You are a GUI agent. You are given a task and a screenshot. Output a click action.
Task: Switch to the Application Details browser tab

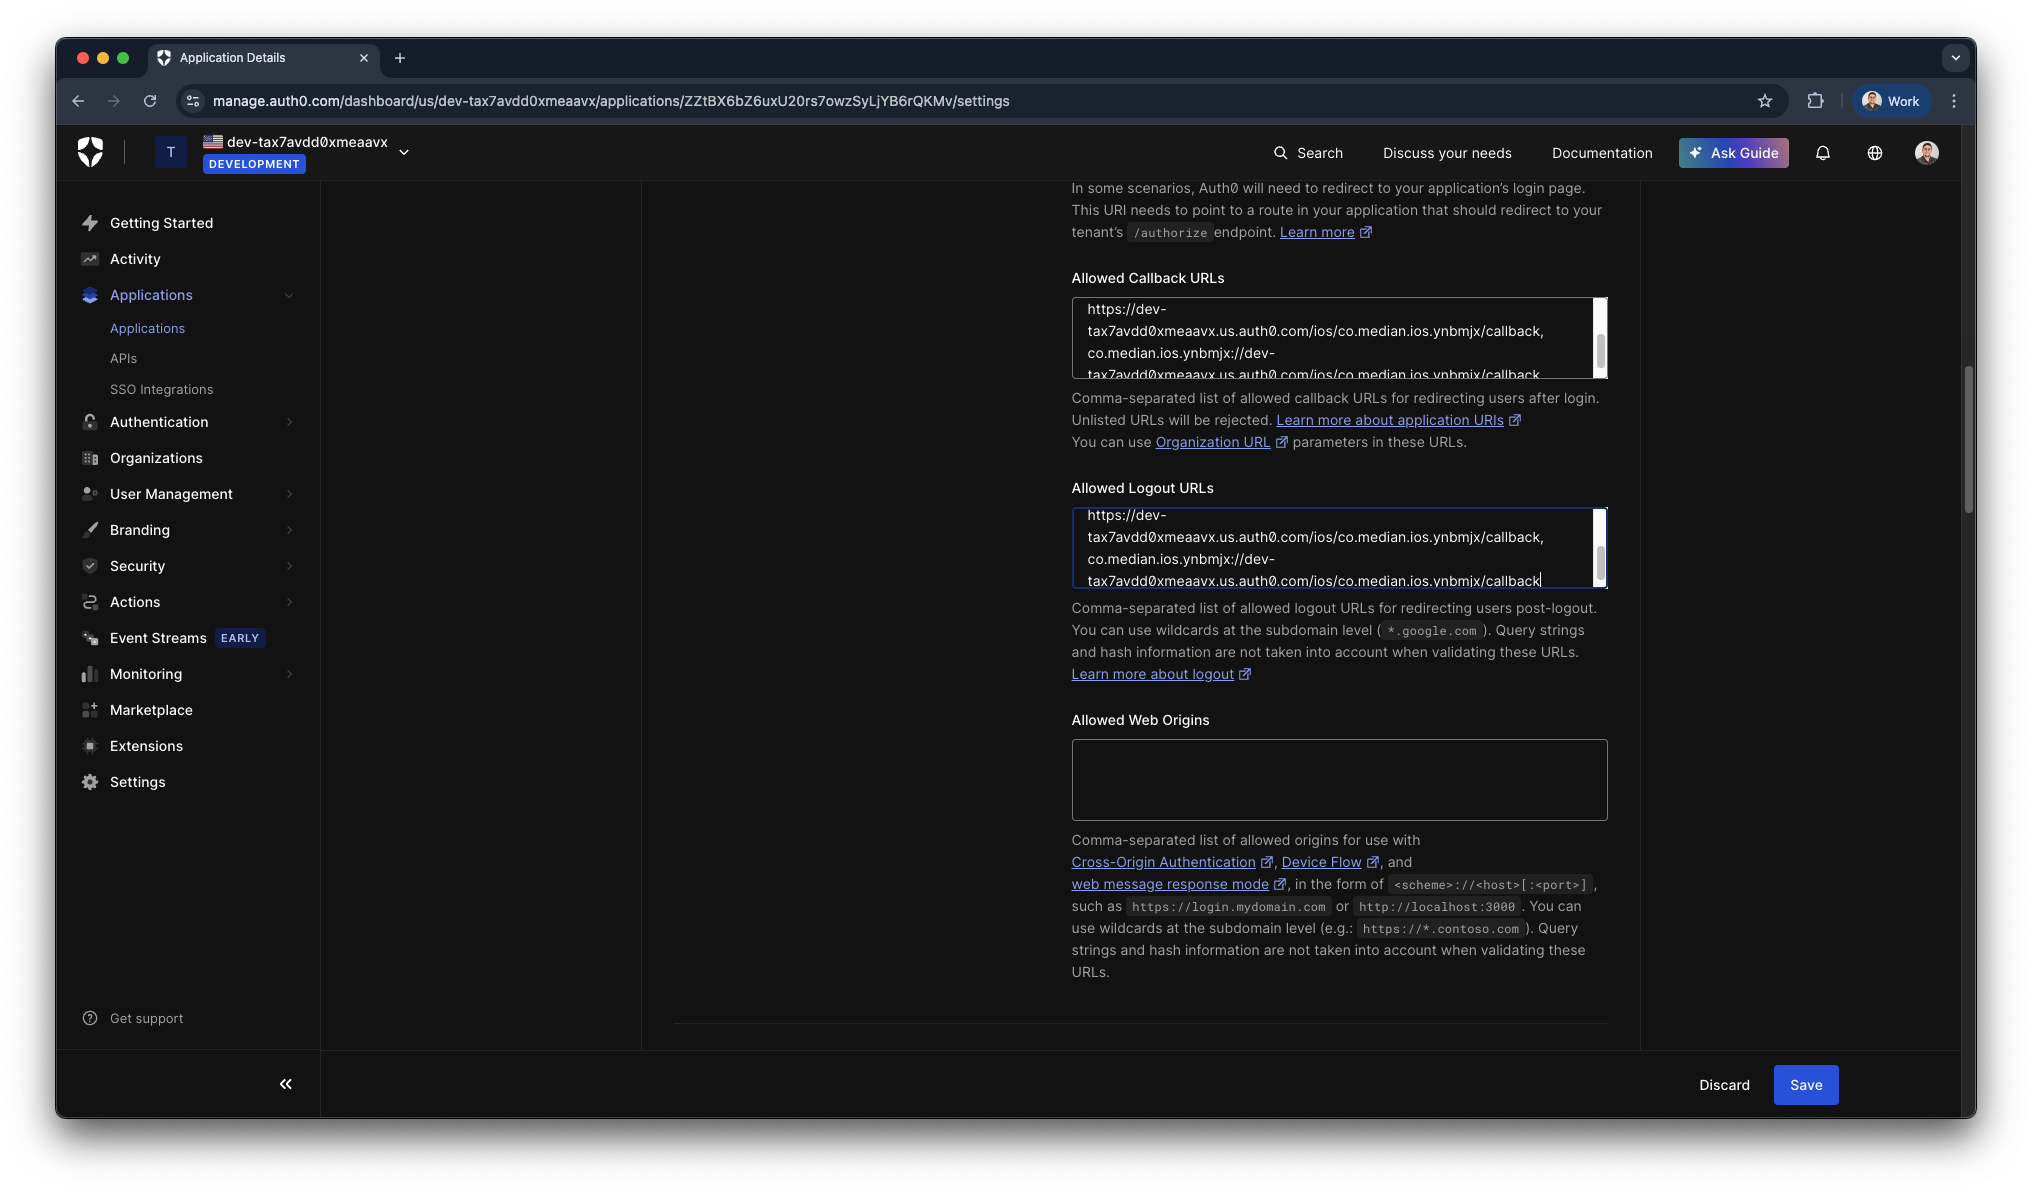(232, 58)
